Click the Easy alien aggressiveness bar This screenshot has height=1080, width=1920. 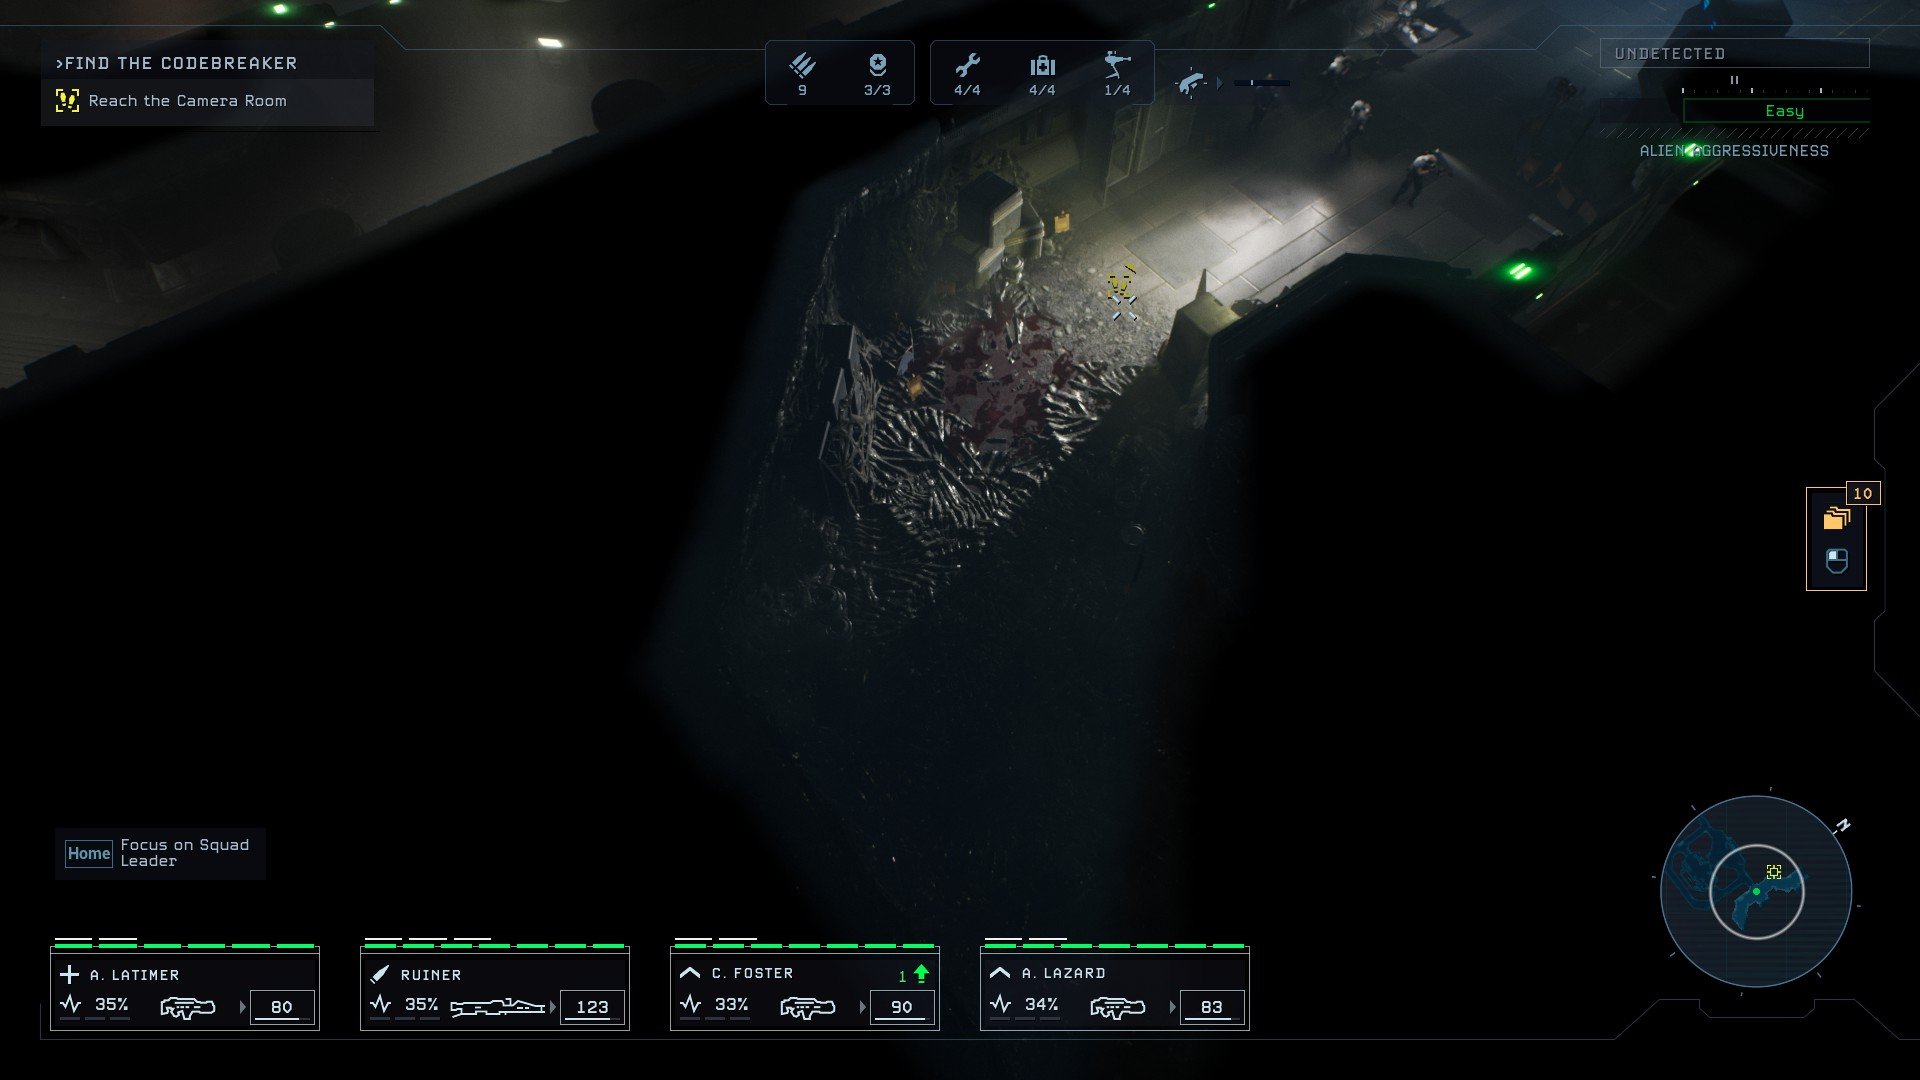tap(1776, 111)
